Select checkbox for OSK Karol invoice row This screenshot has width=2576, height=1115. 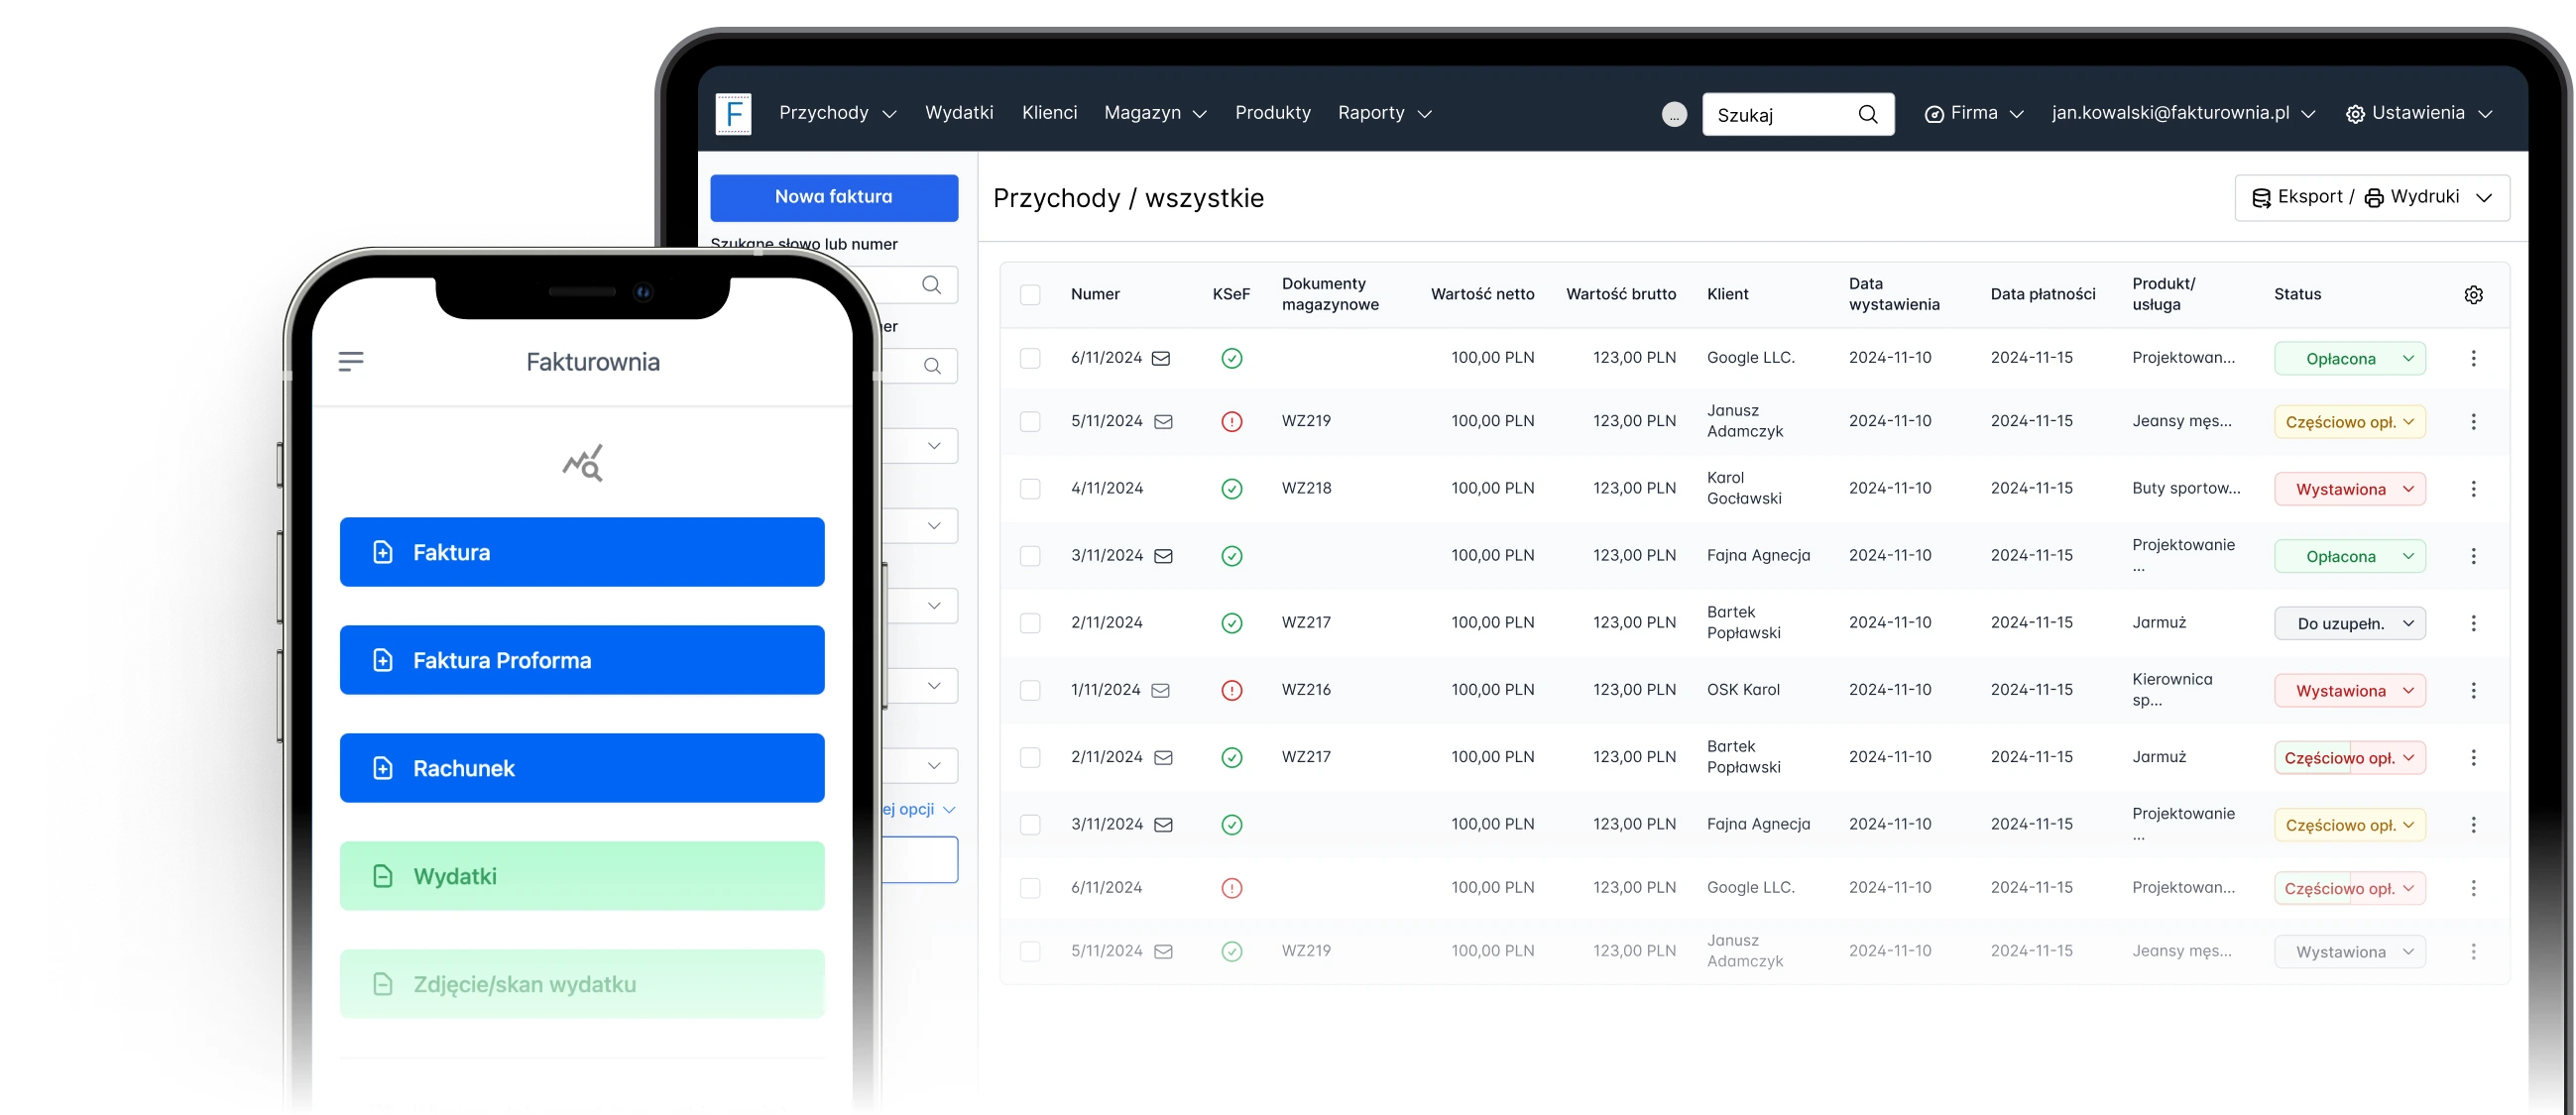click(1030, 690)
